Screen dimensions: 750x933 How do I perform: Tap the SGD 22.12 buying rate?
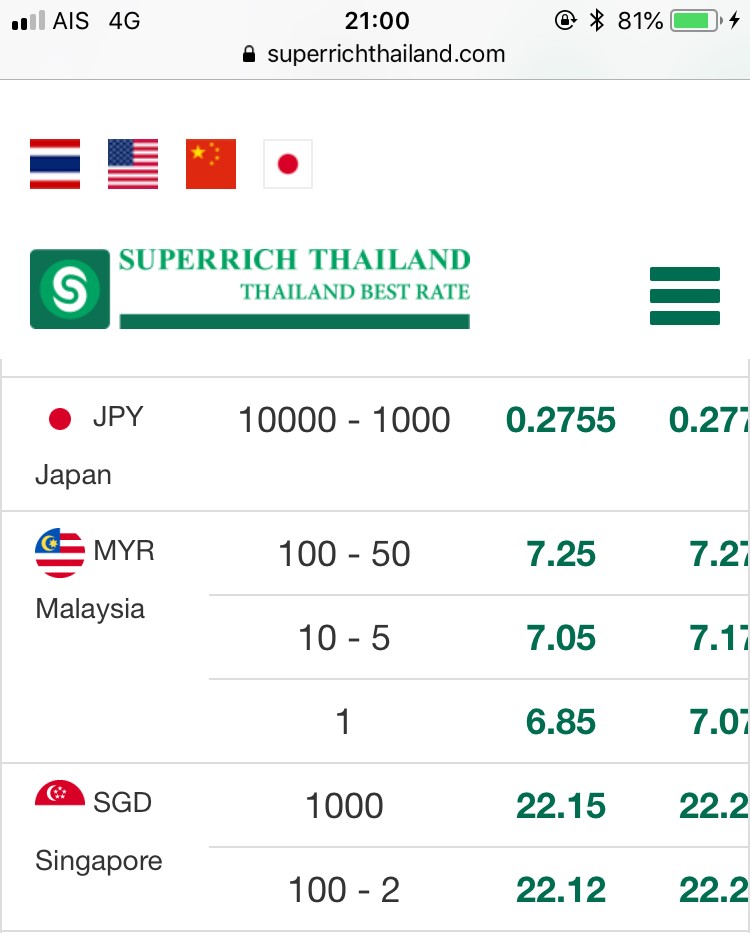560,890
